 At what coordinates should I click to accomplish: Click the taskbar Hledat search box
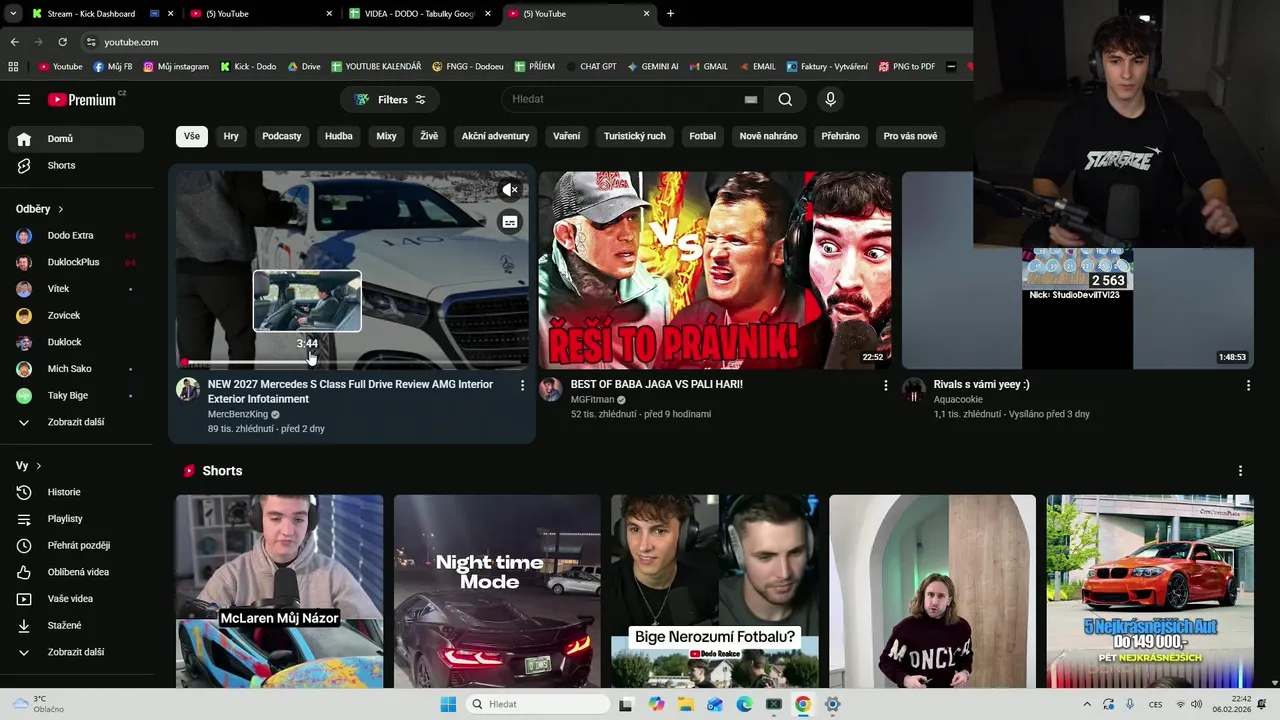pyautogui.click(x=539, y=704)
